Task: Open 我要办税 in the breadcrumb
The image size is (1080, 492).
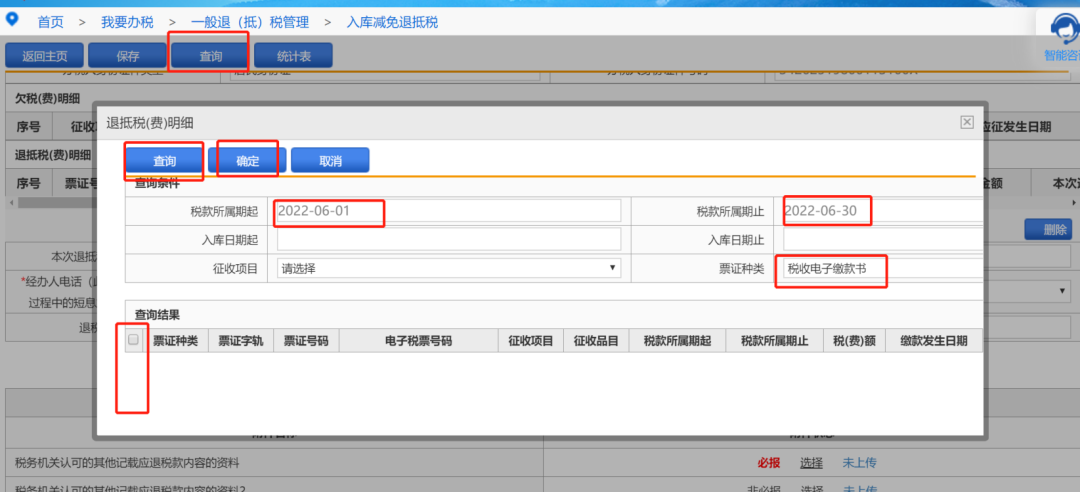Action: 128,22
